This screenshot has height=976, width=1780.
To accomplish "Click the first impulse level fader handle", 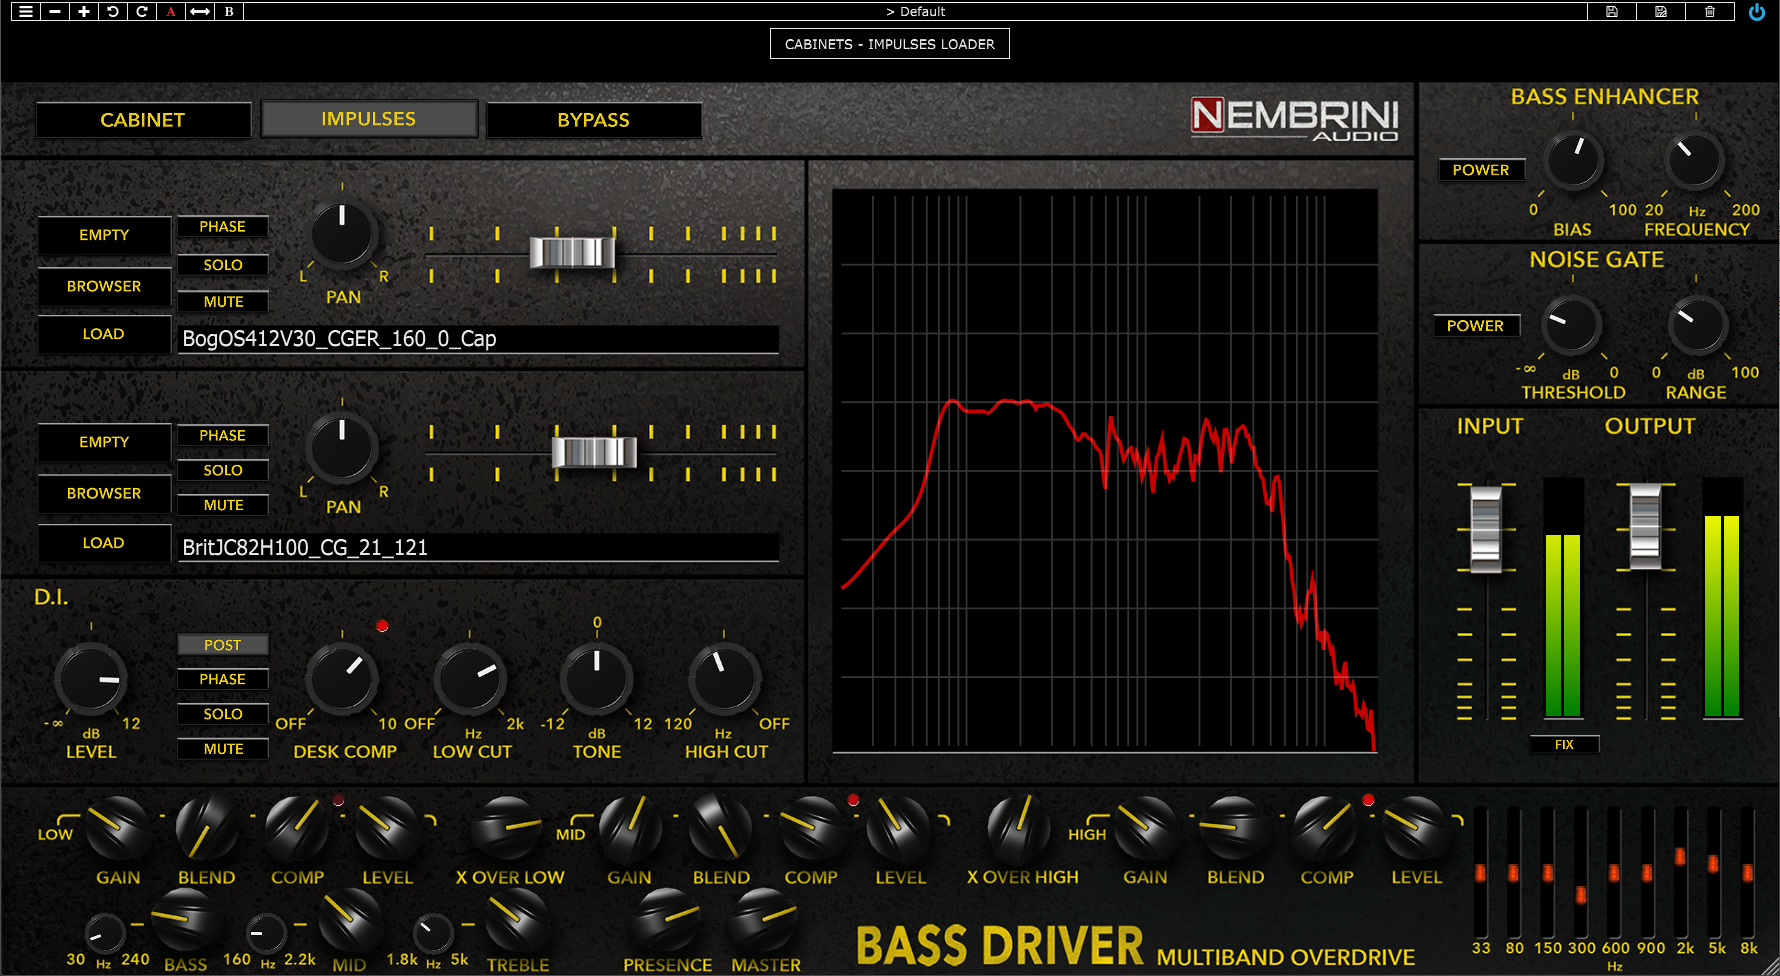I will pyautogui.click(x=572, y=252).
